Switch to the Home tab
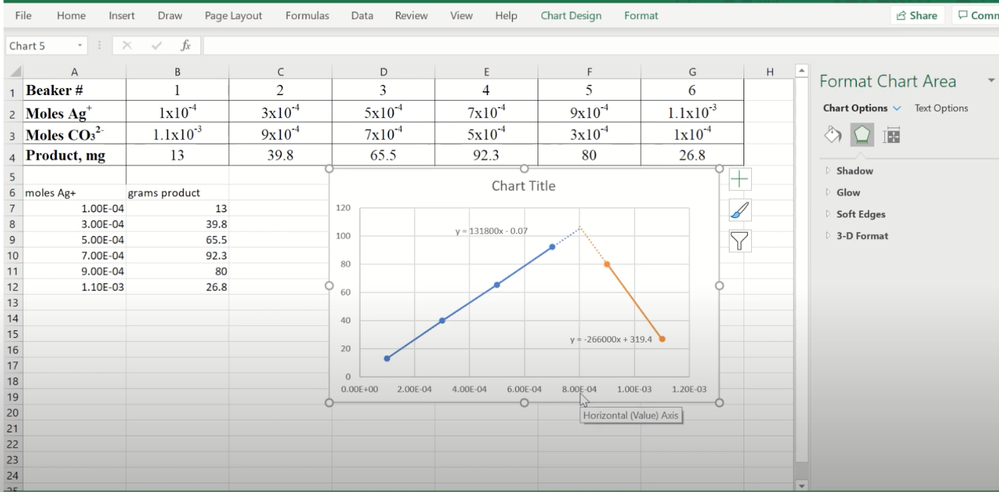Image resolution: width=999 pixels, height=492 pixels. [71, 16]
